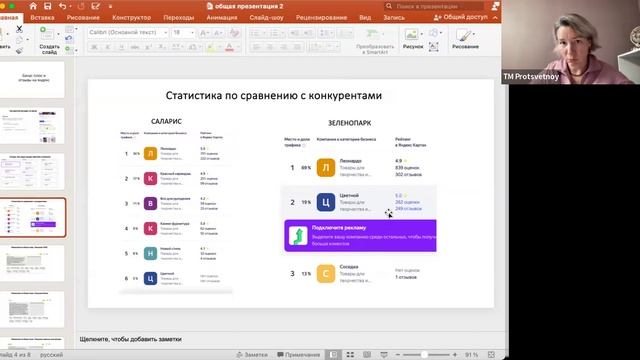Open the Слайд-шоу tab
The height and width of the screenshot is (360, 640).
[267, 18]
